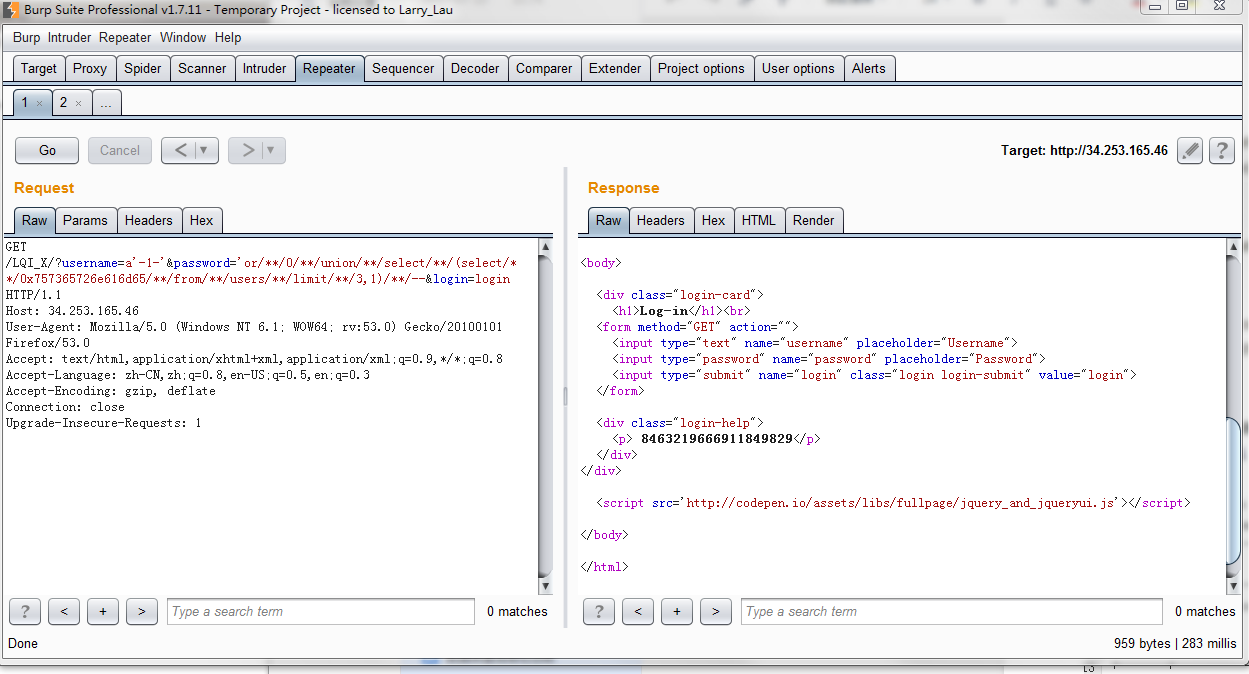The width and height of the screenshot is (1249, 674).
Task: Go forward in request history
Action: pos(247,150)
